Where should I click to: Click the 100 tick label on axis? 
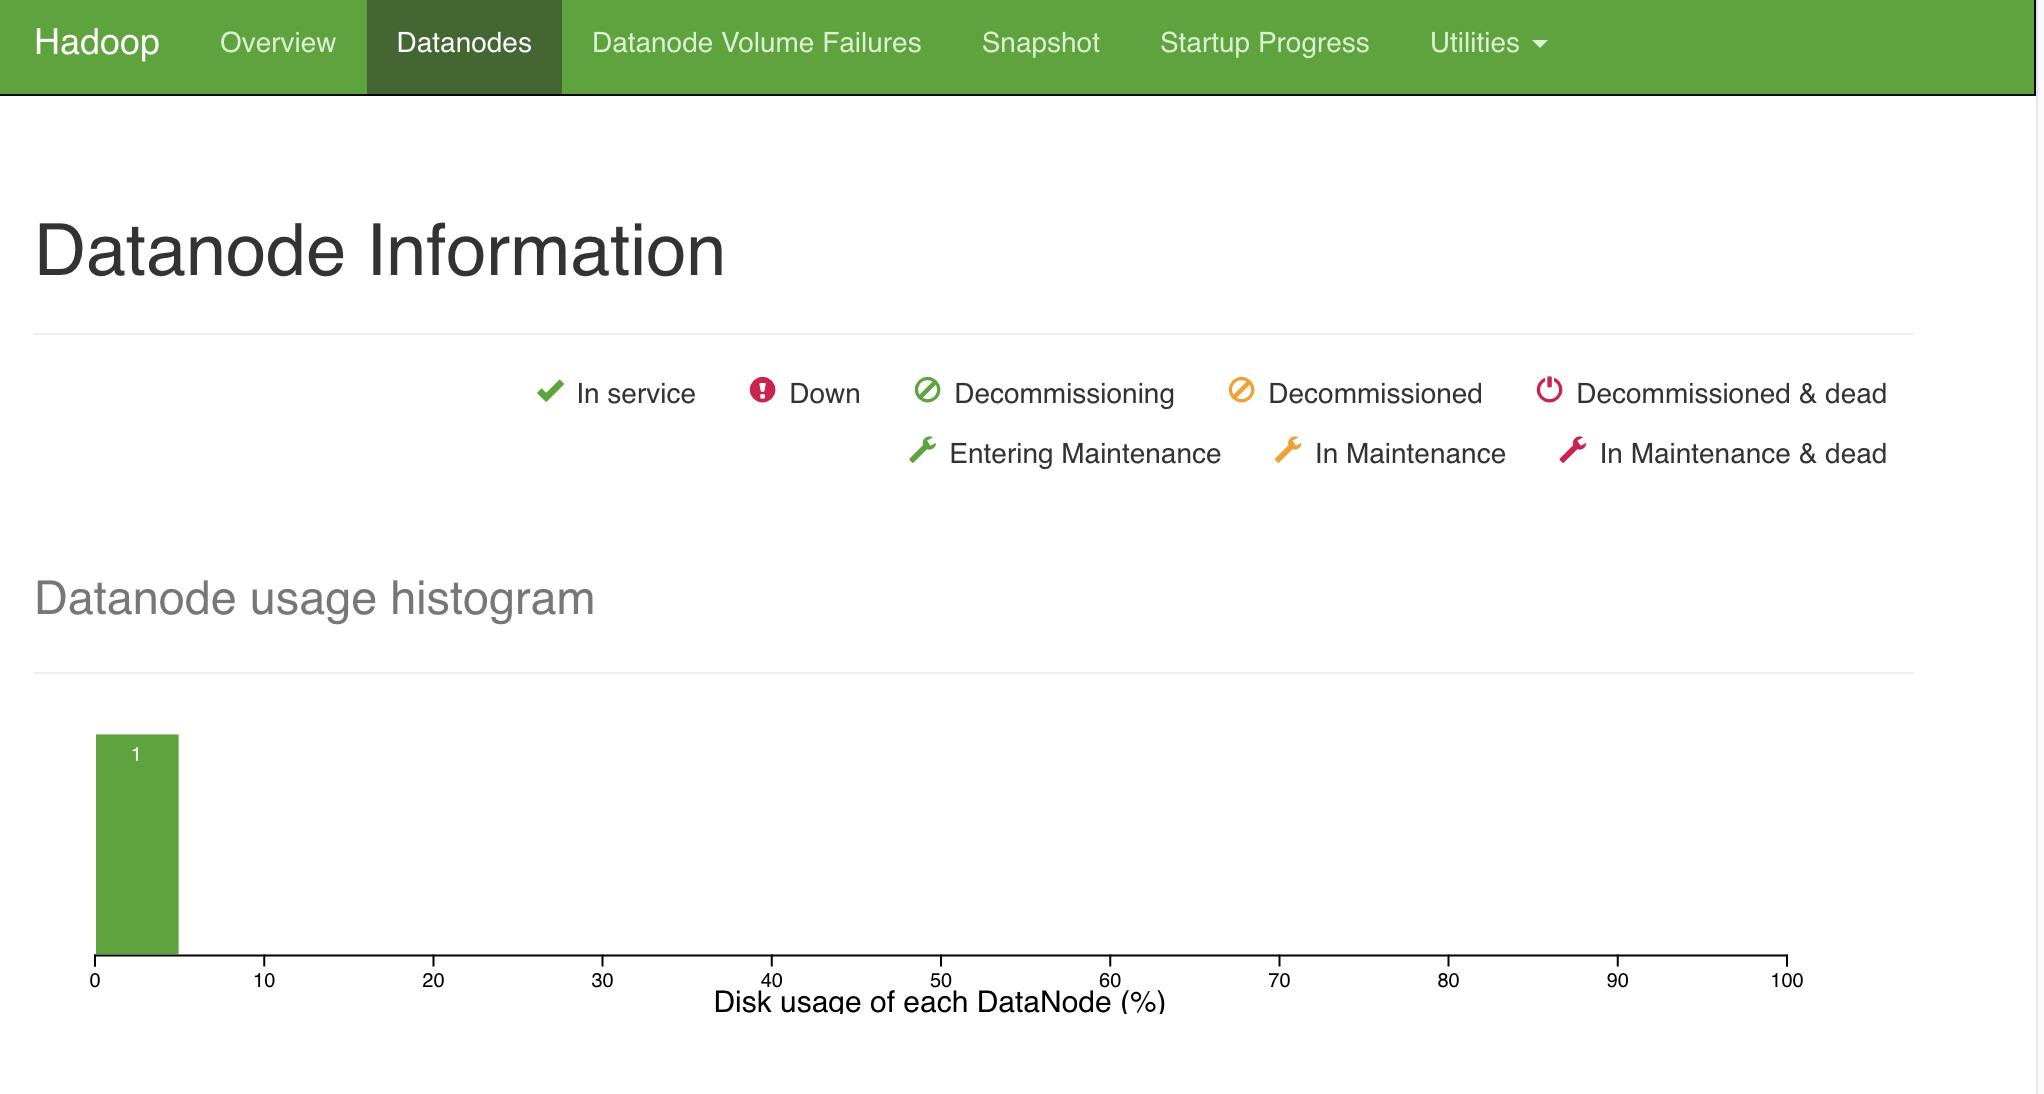[1787, 980]
